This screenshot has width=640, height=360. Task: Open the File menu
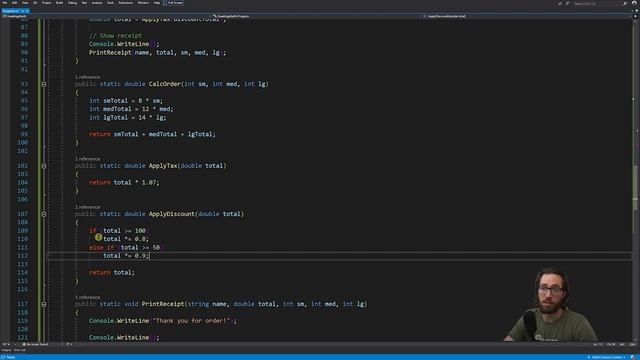pyautogui.click(x=5, y=3)
